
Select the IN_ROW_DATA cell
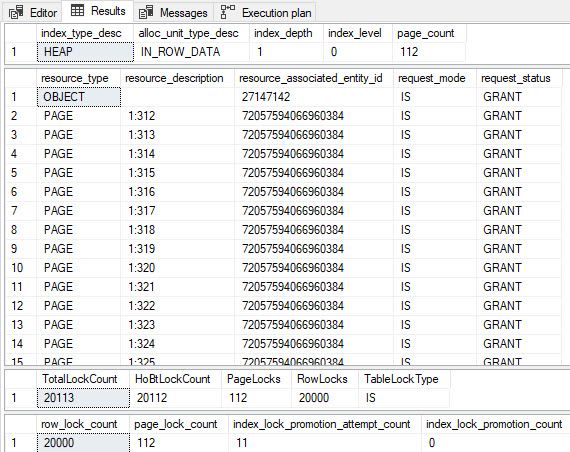pos(191,52)
